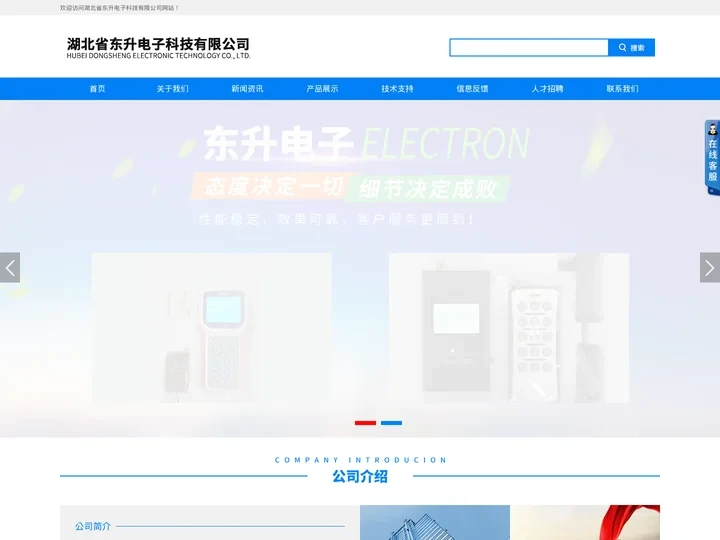Screen dimensions: 720x540
Task: Click the 公司介绍 section heading
Action: 360,476
